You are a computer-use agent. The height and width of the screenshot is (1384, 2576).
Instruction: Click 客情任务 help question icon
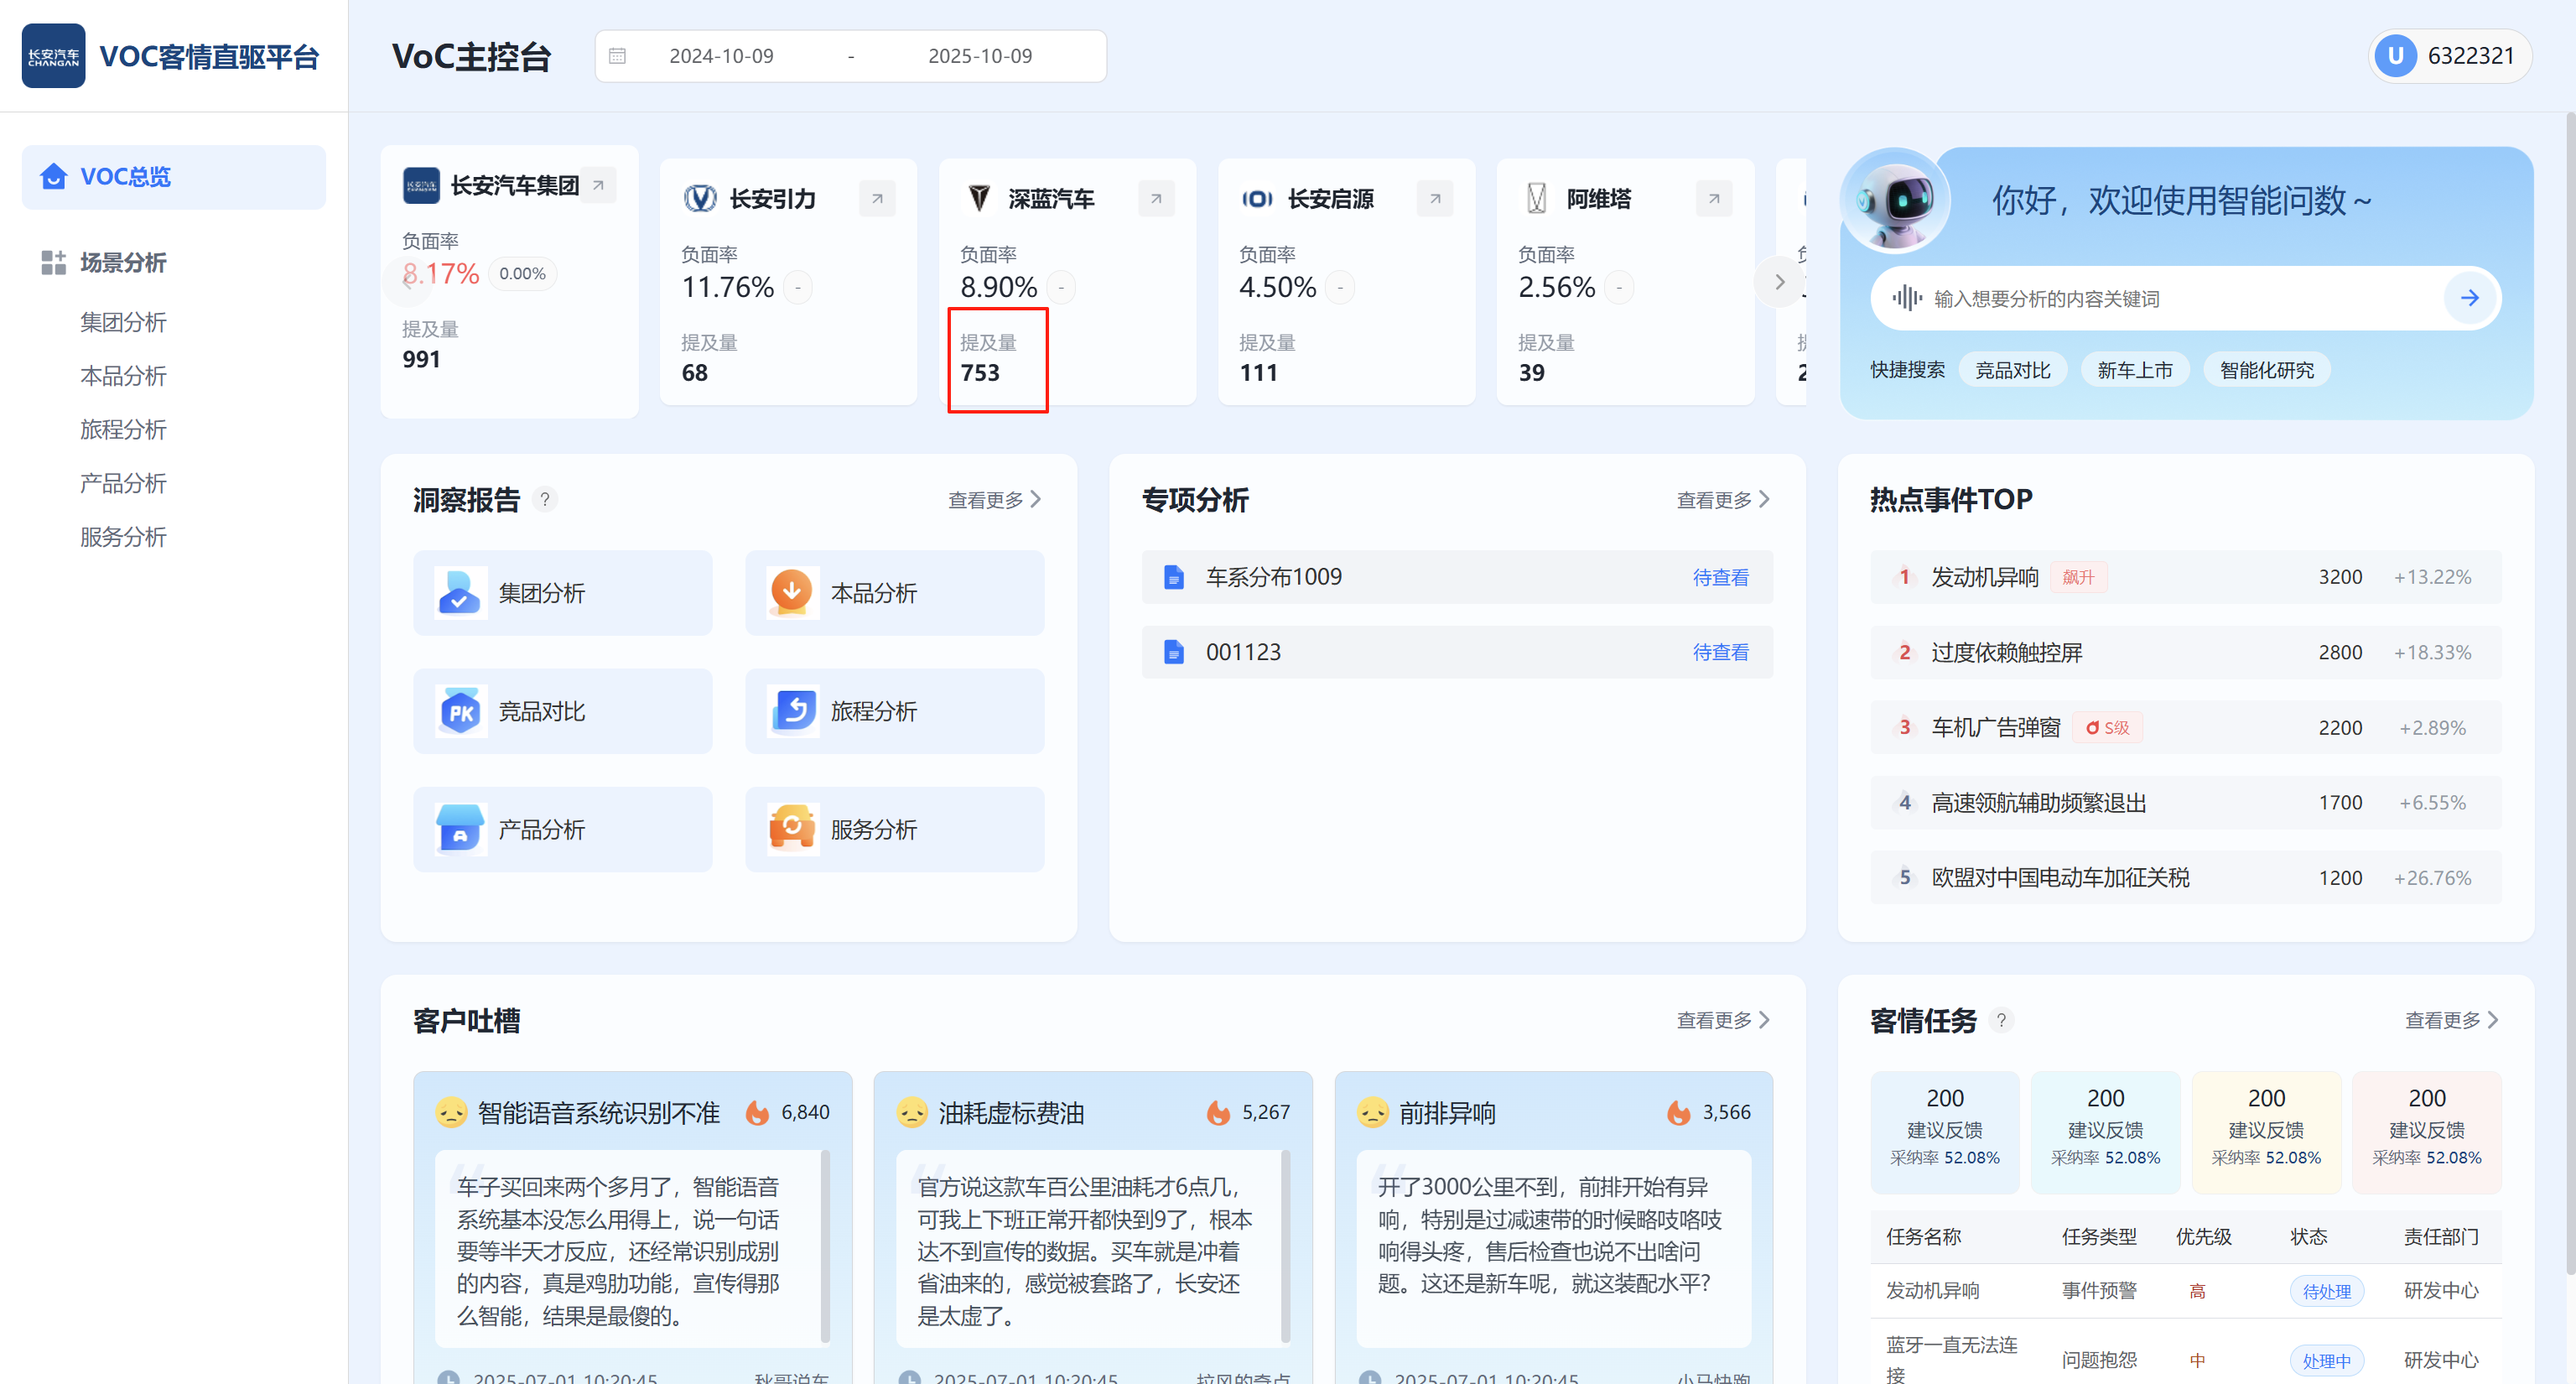(2000, 1020)
